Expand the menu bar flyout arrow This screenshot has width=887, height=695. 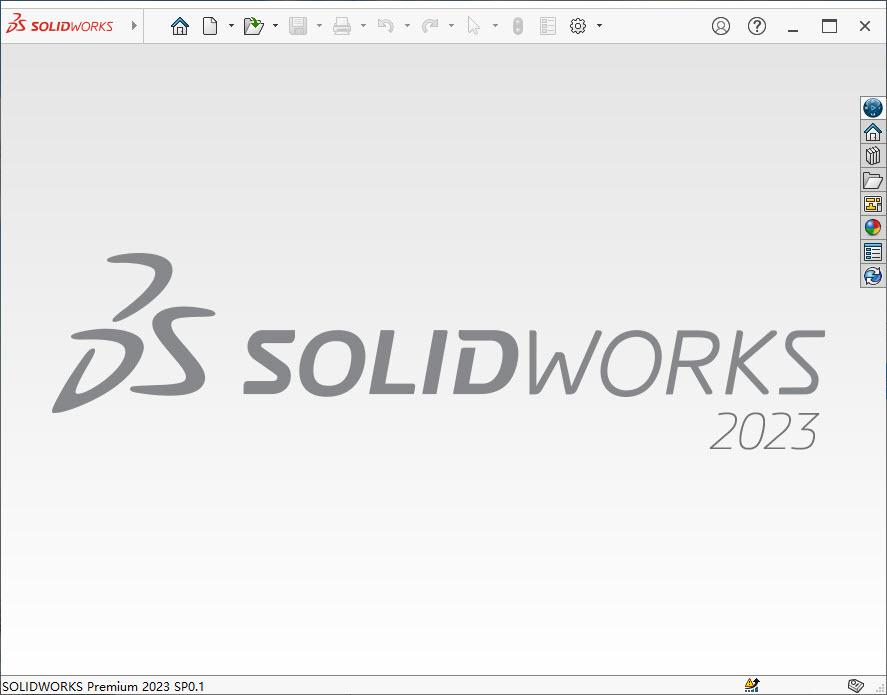[131, 25]
